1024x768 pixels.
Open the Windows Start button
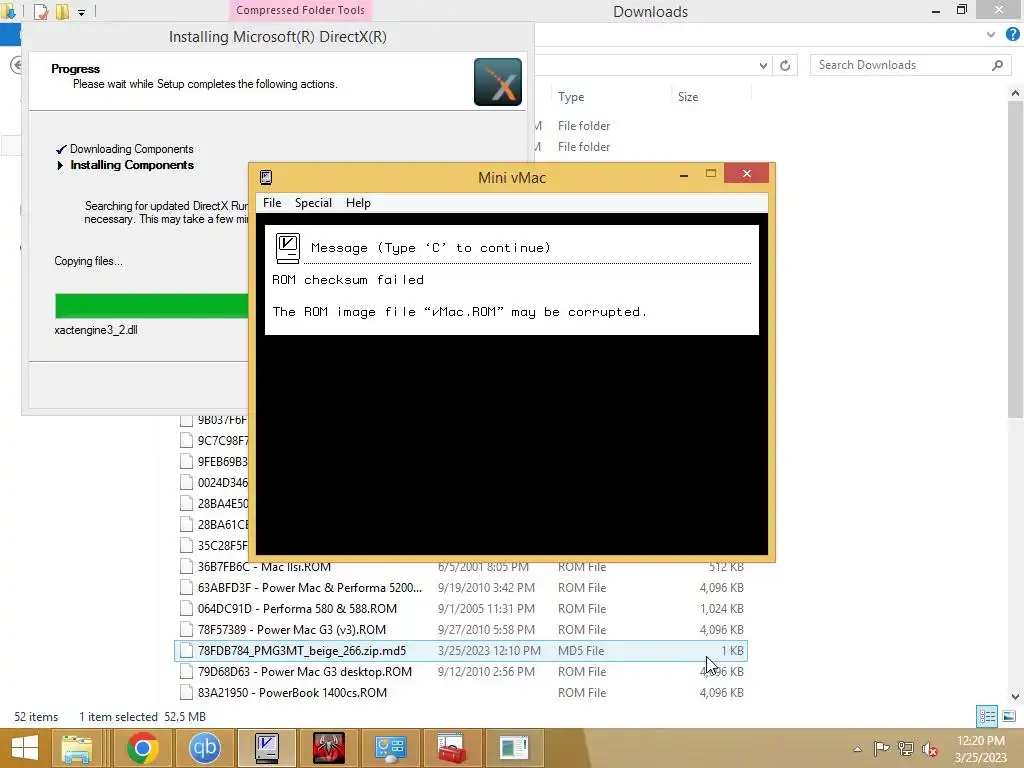tap(25, 748)
